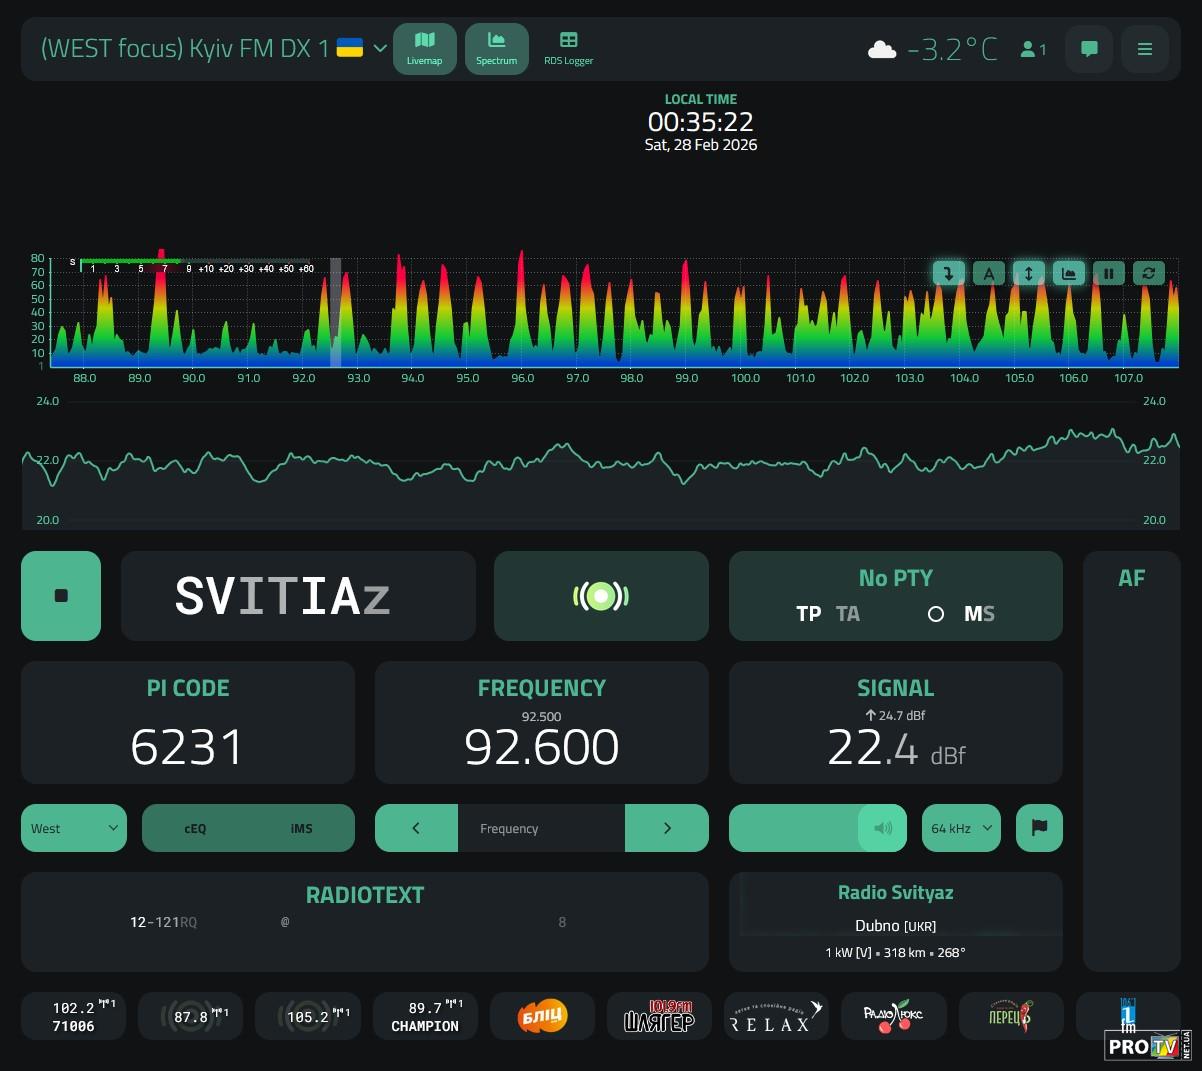Expand the Kyiv FM DX server list

pos(380,48)
